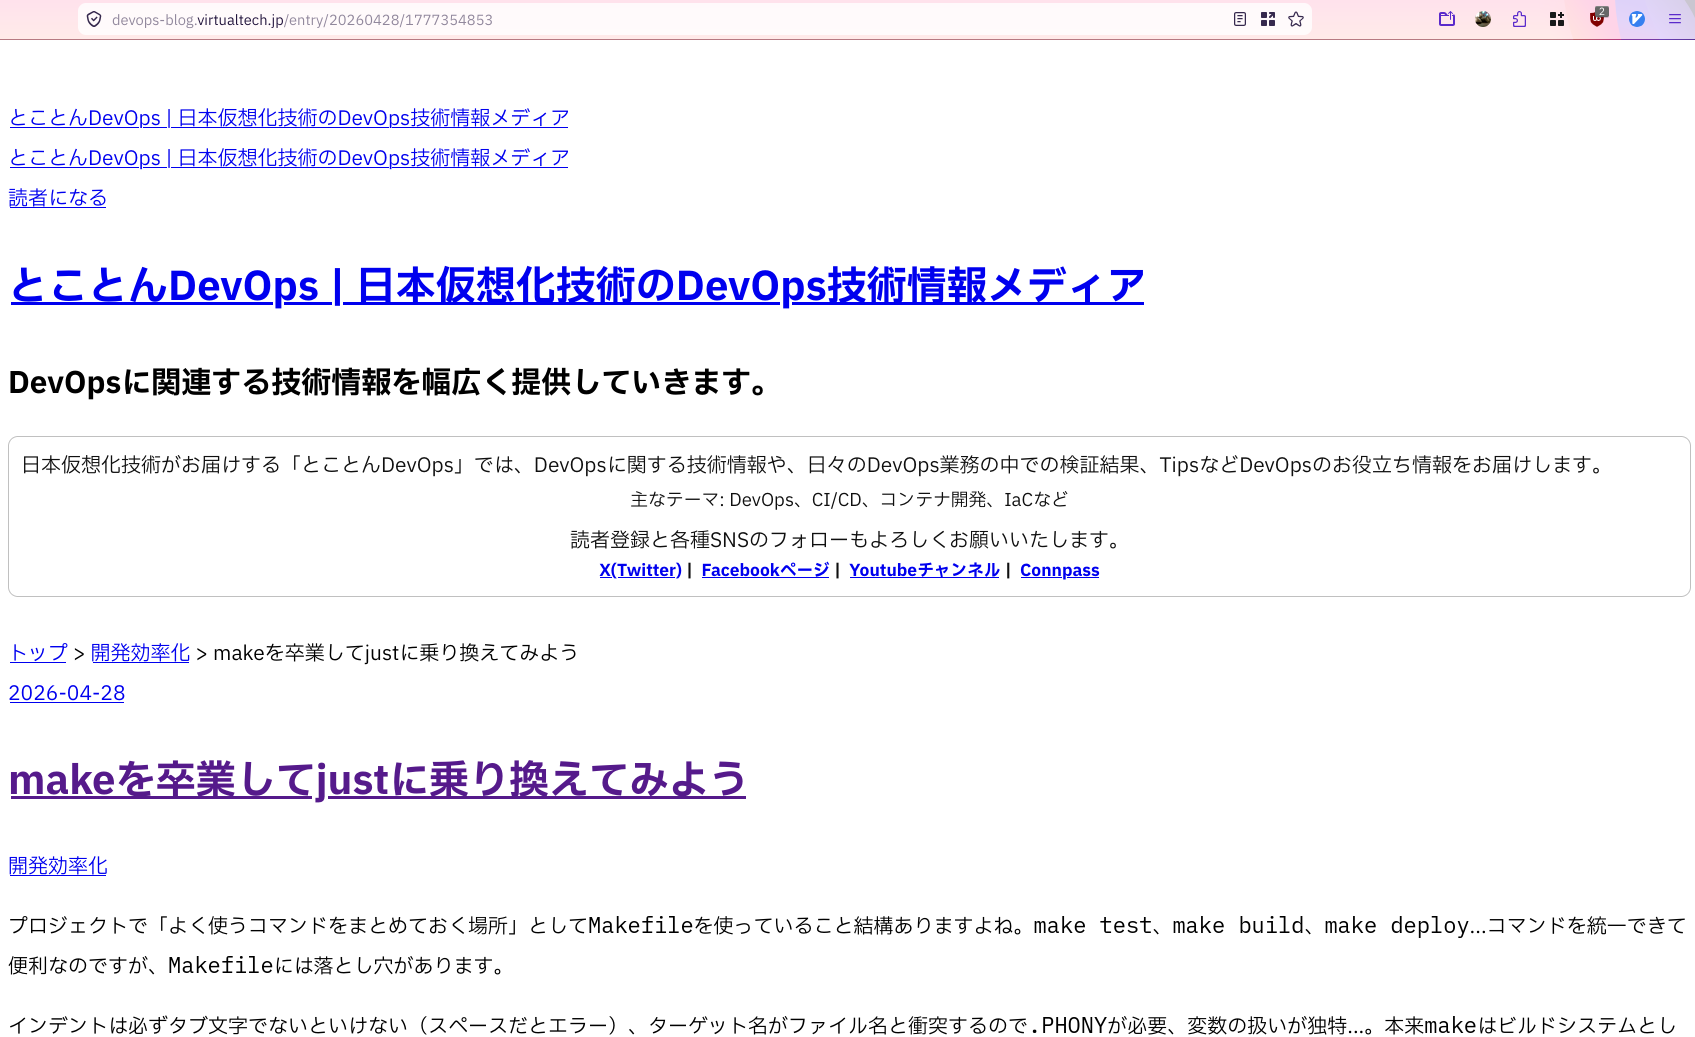Open the hamburger application menu
Image resolution: width=1695 pixels, height=1037 pixels.
(x=1675, y=19)
